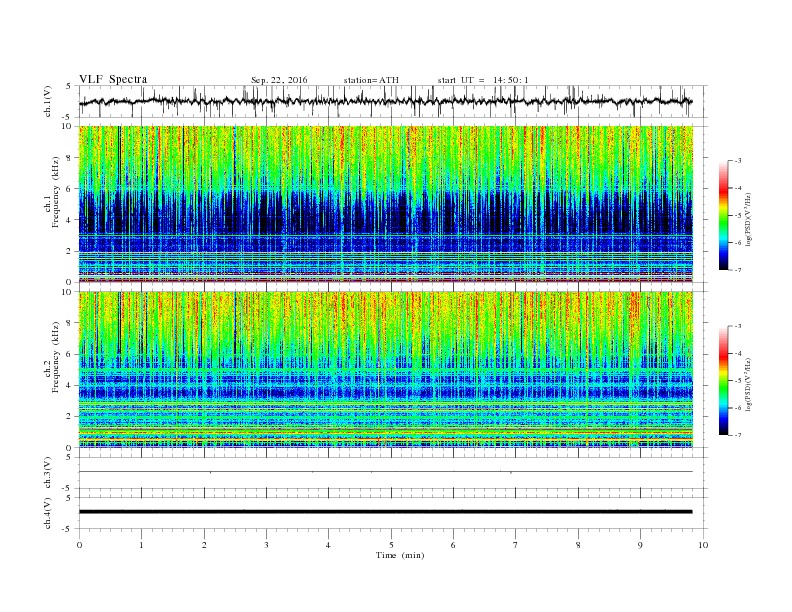Screen dimensions: 792x612
Task: Click the "Time (min)" axis title
Action: point(400,555)
